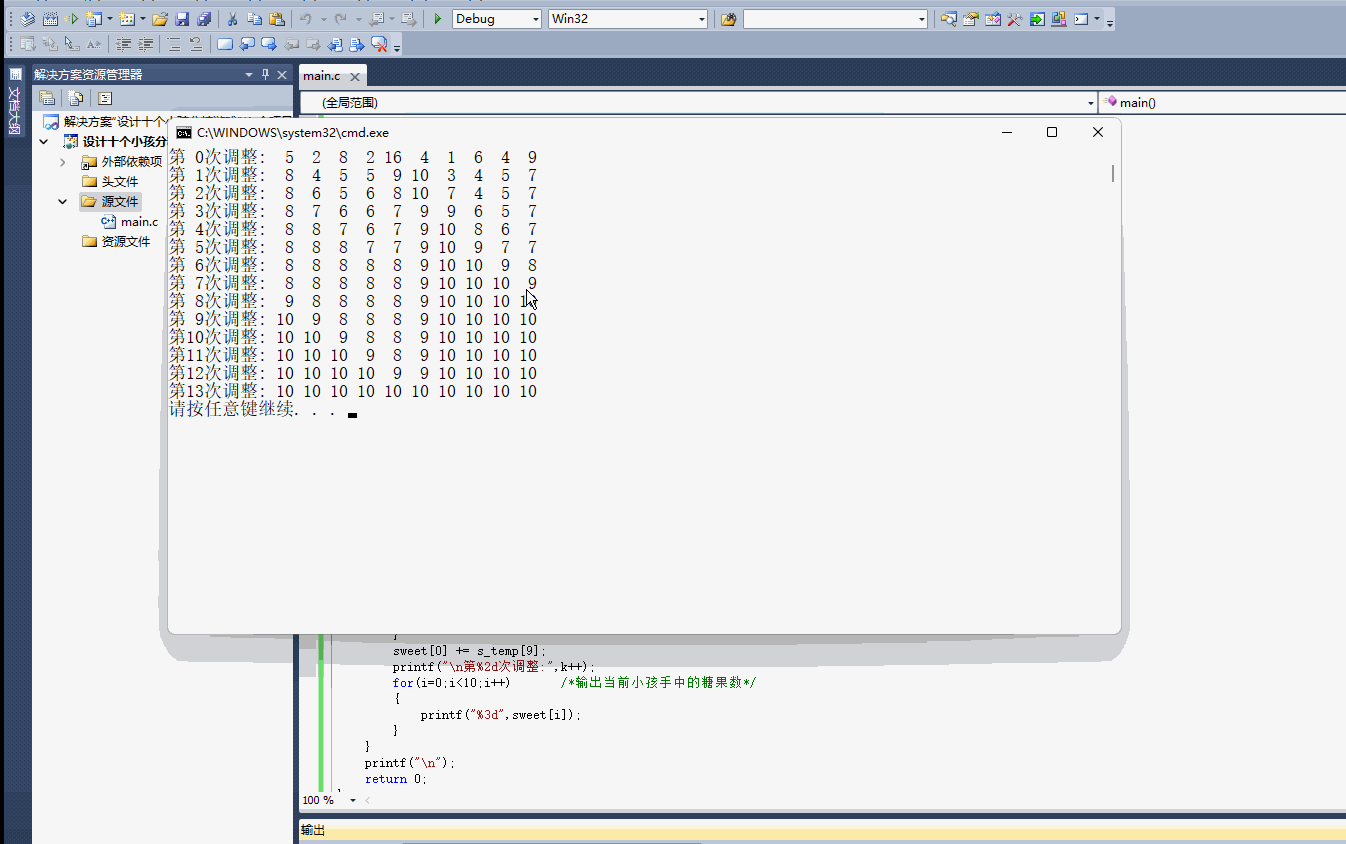This screenshot has width=1346, height=844.
Task: Click the 第 0次调整 output line in console
Action: coord(353,157)
